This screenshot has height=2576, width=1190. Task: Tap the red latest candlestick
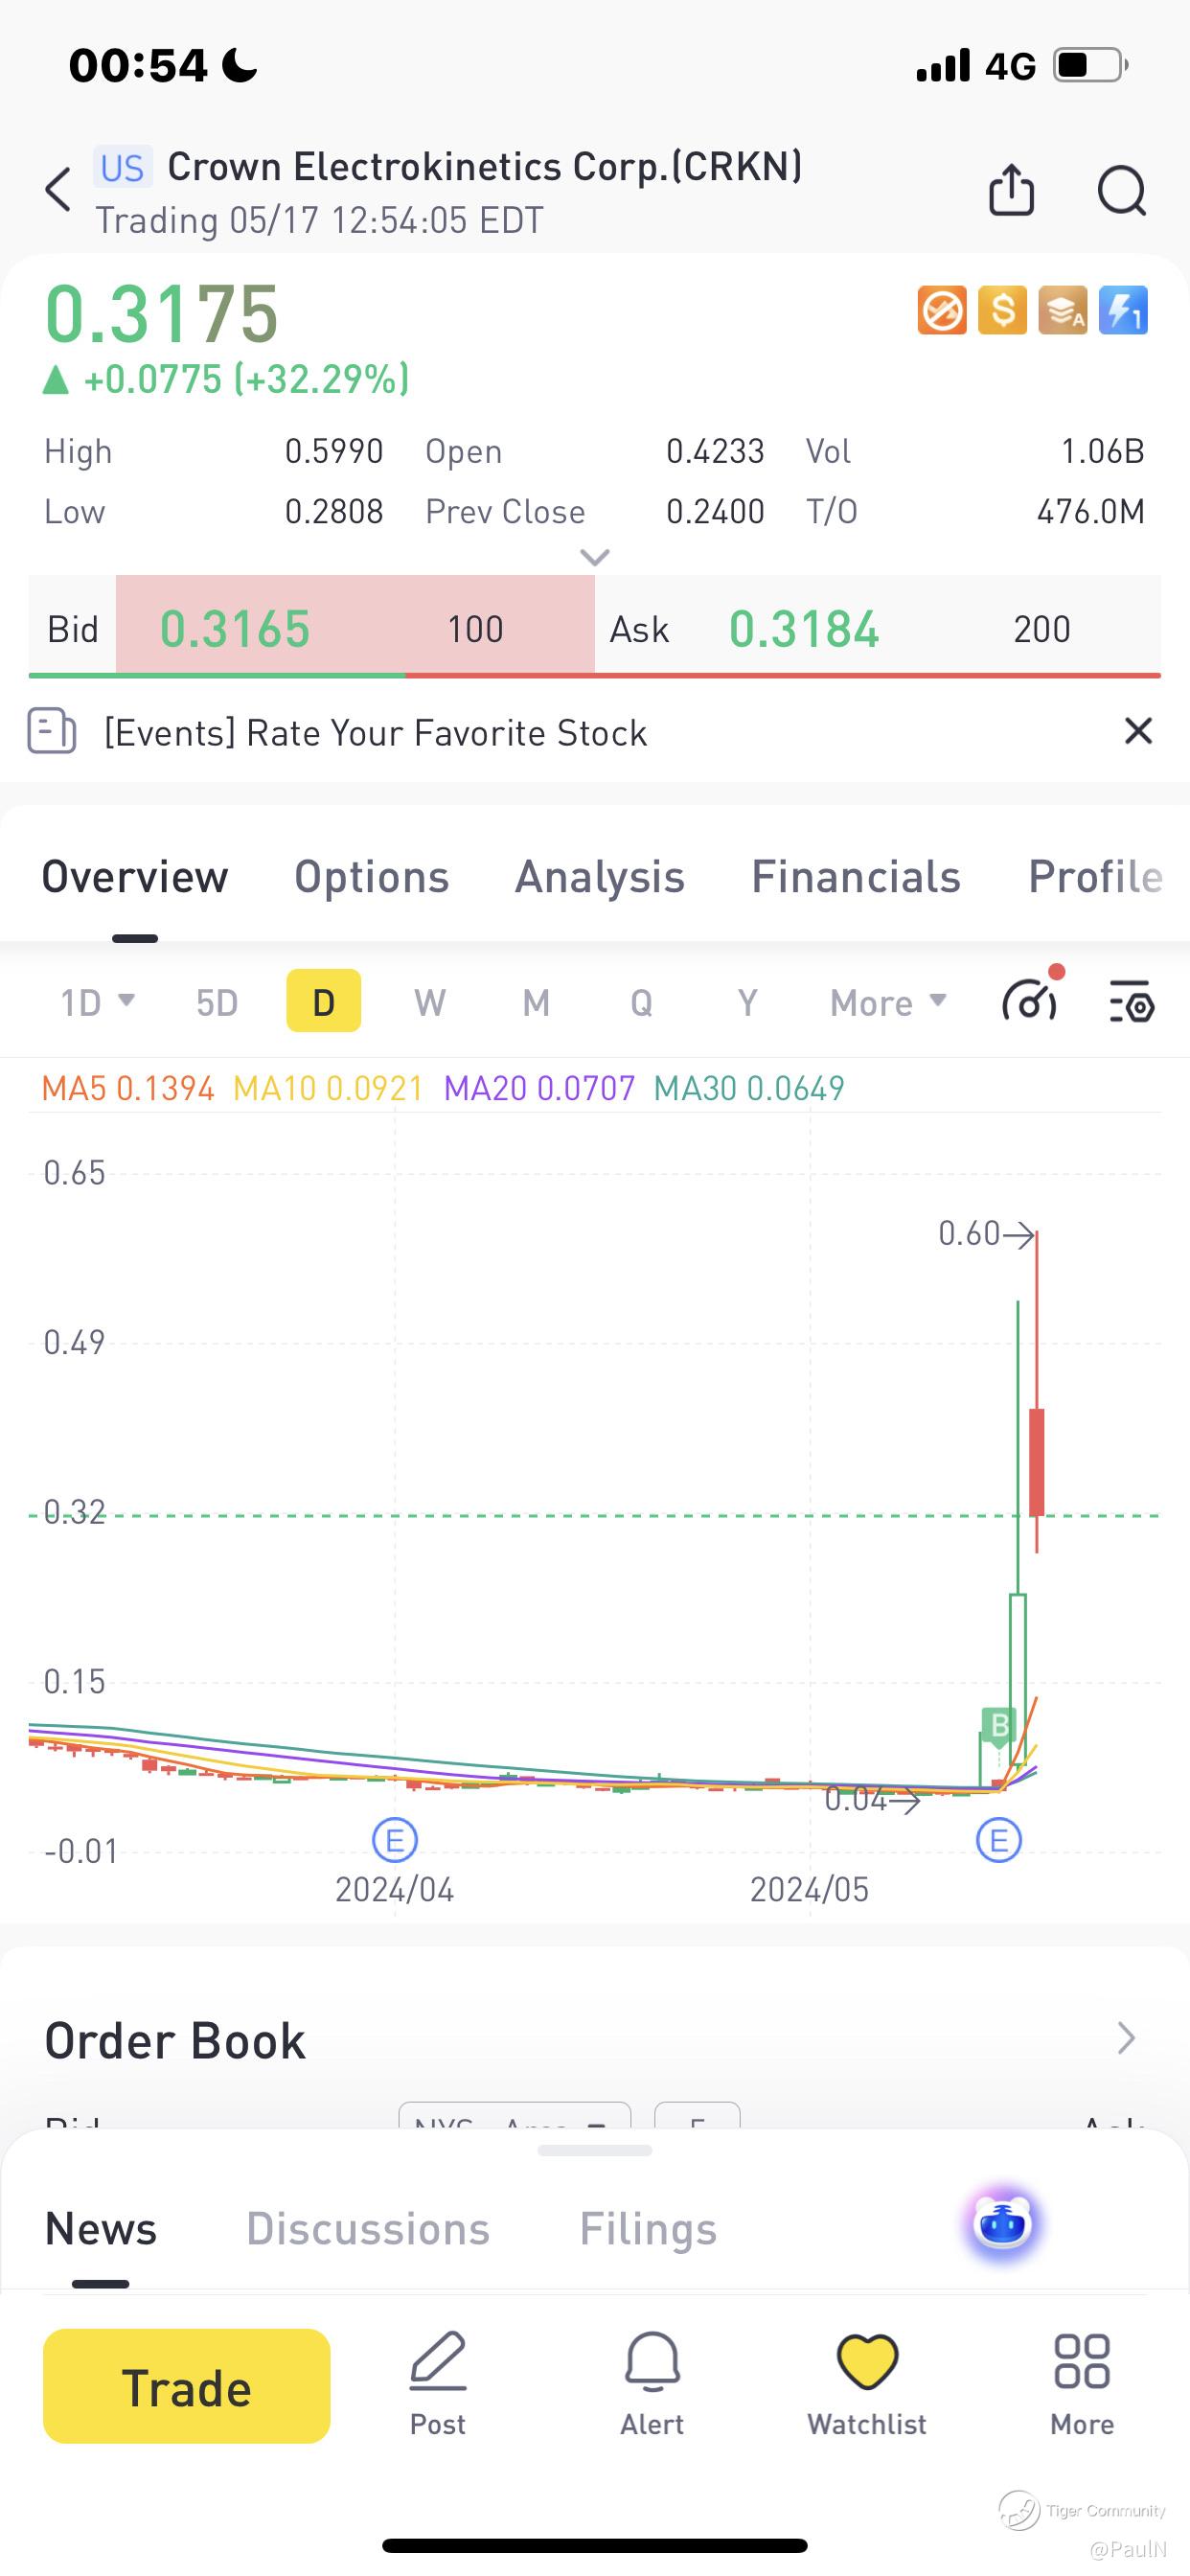pos(1037,1461)
